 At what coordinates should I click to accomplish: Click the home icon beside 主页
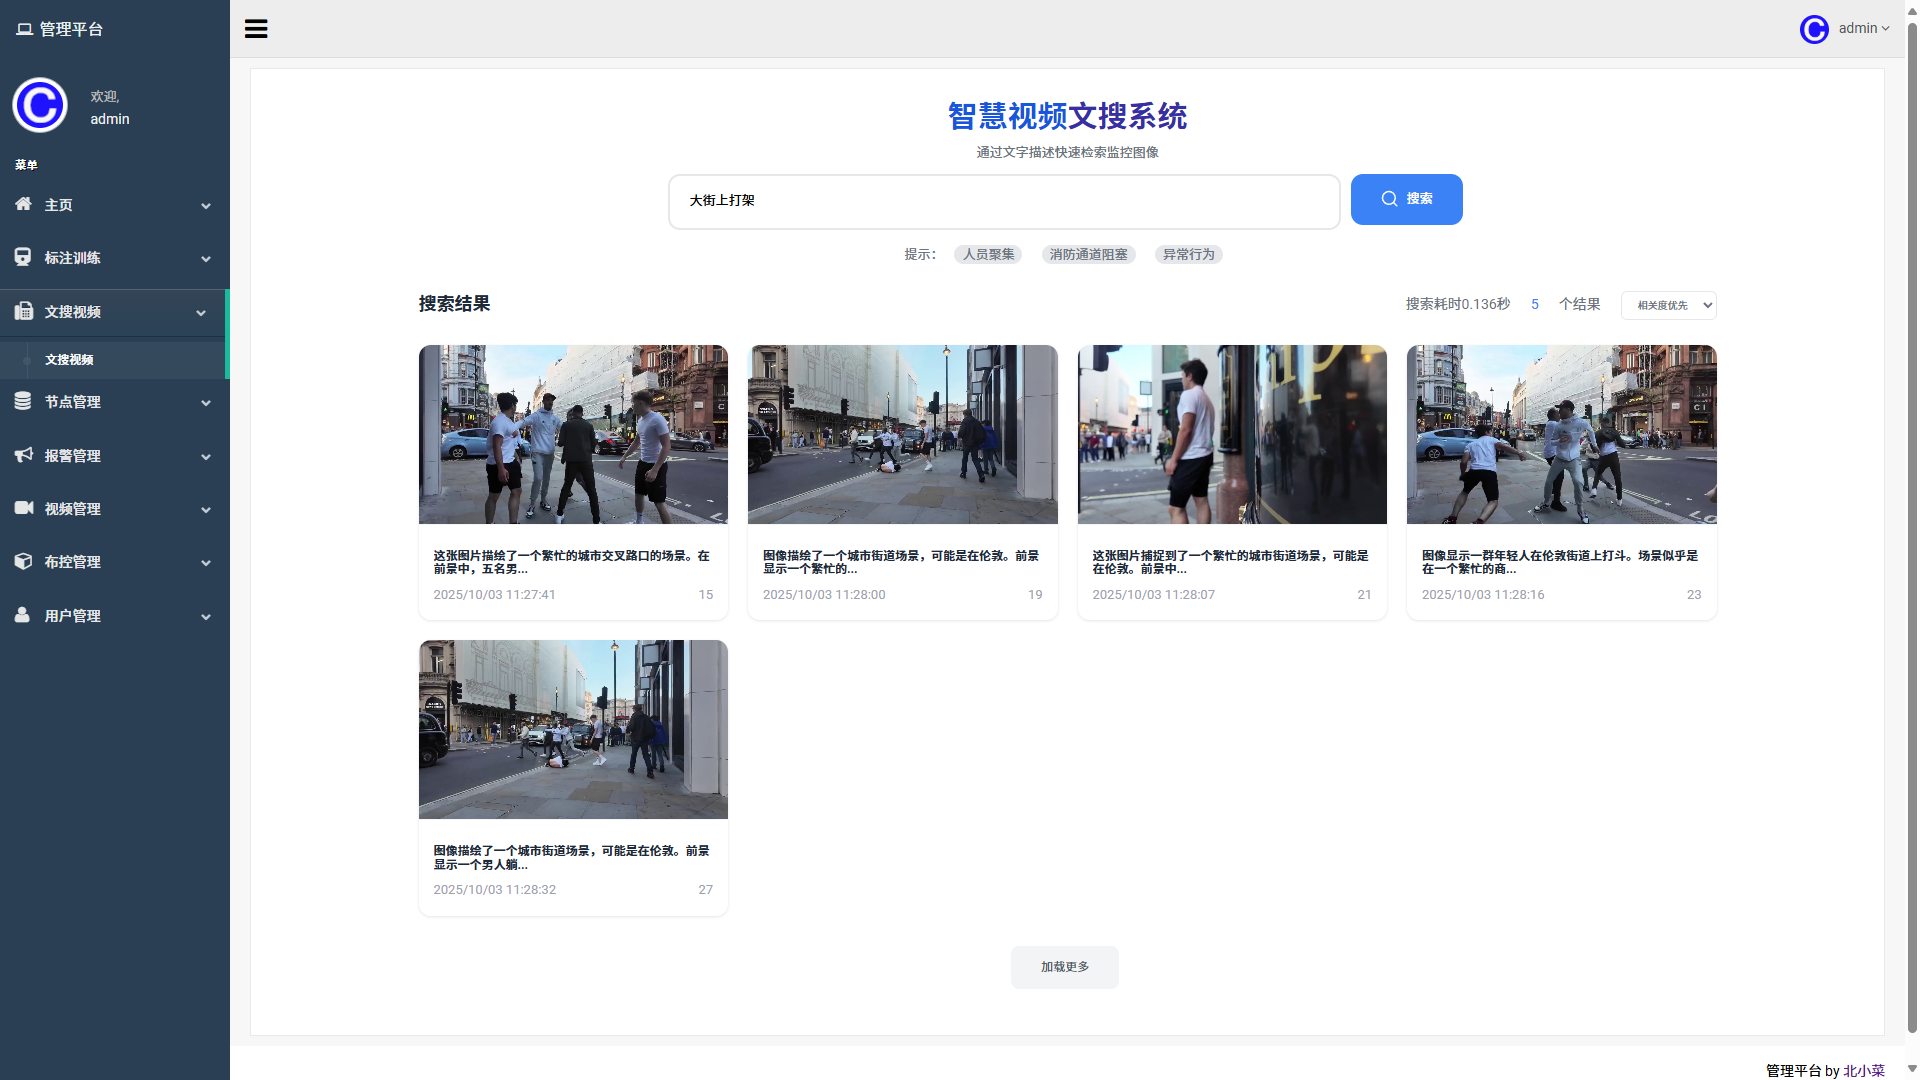[23, 204]
